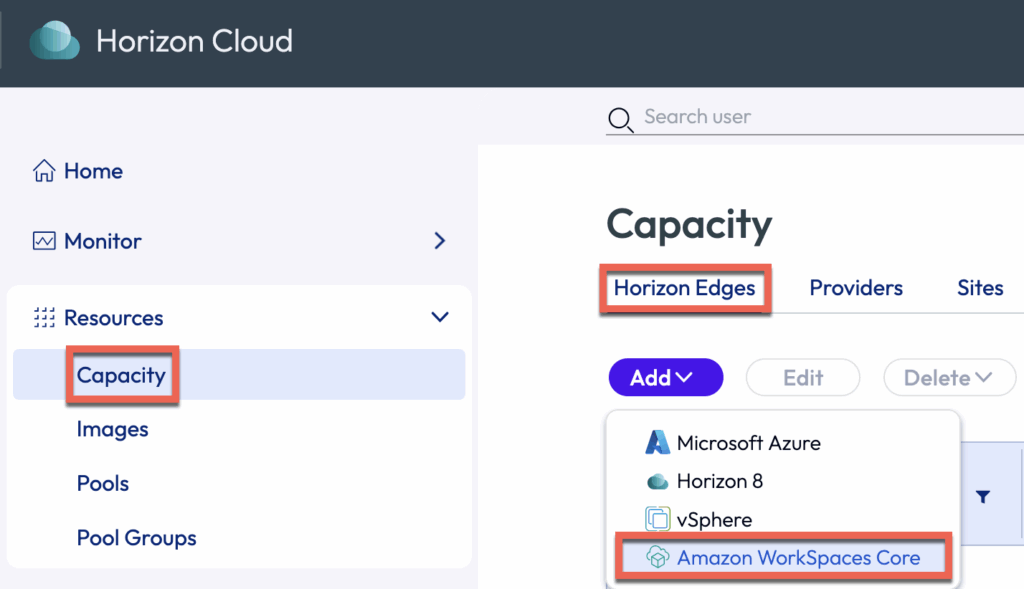
Task: Collapse the Resources section chevron
Action: (x=439, y=318)
